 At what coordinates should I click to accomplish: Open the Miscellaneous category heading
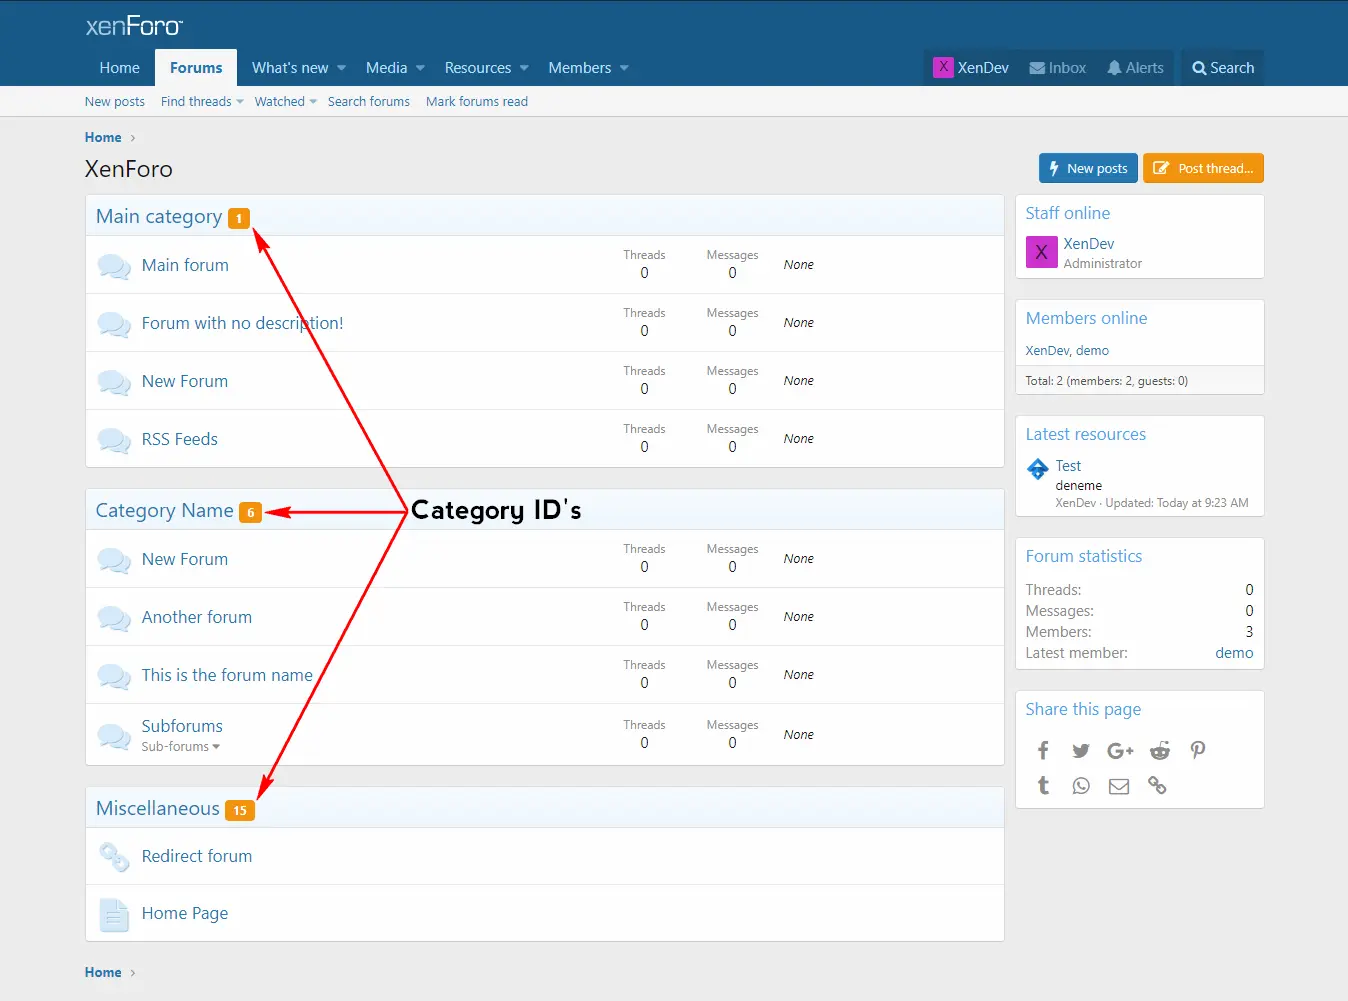click(x=158, y=809)
